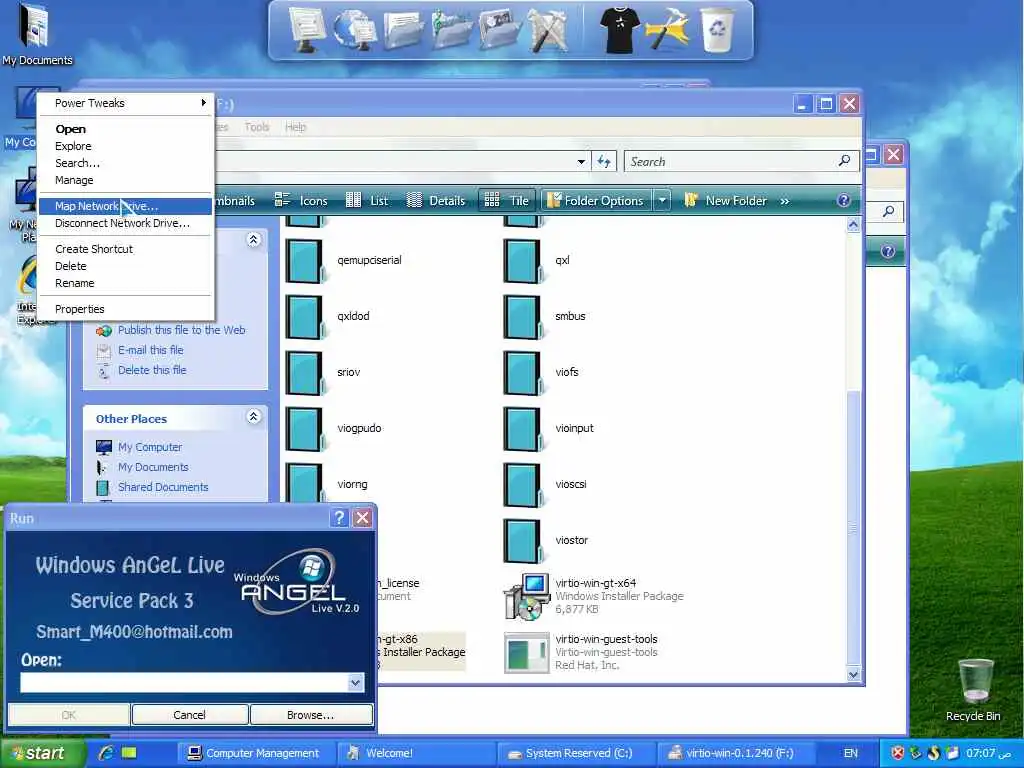This screenshot has height=768, width=1024.
Task: Expand the toolbar overflow chevron
Action: point(785,201)
